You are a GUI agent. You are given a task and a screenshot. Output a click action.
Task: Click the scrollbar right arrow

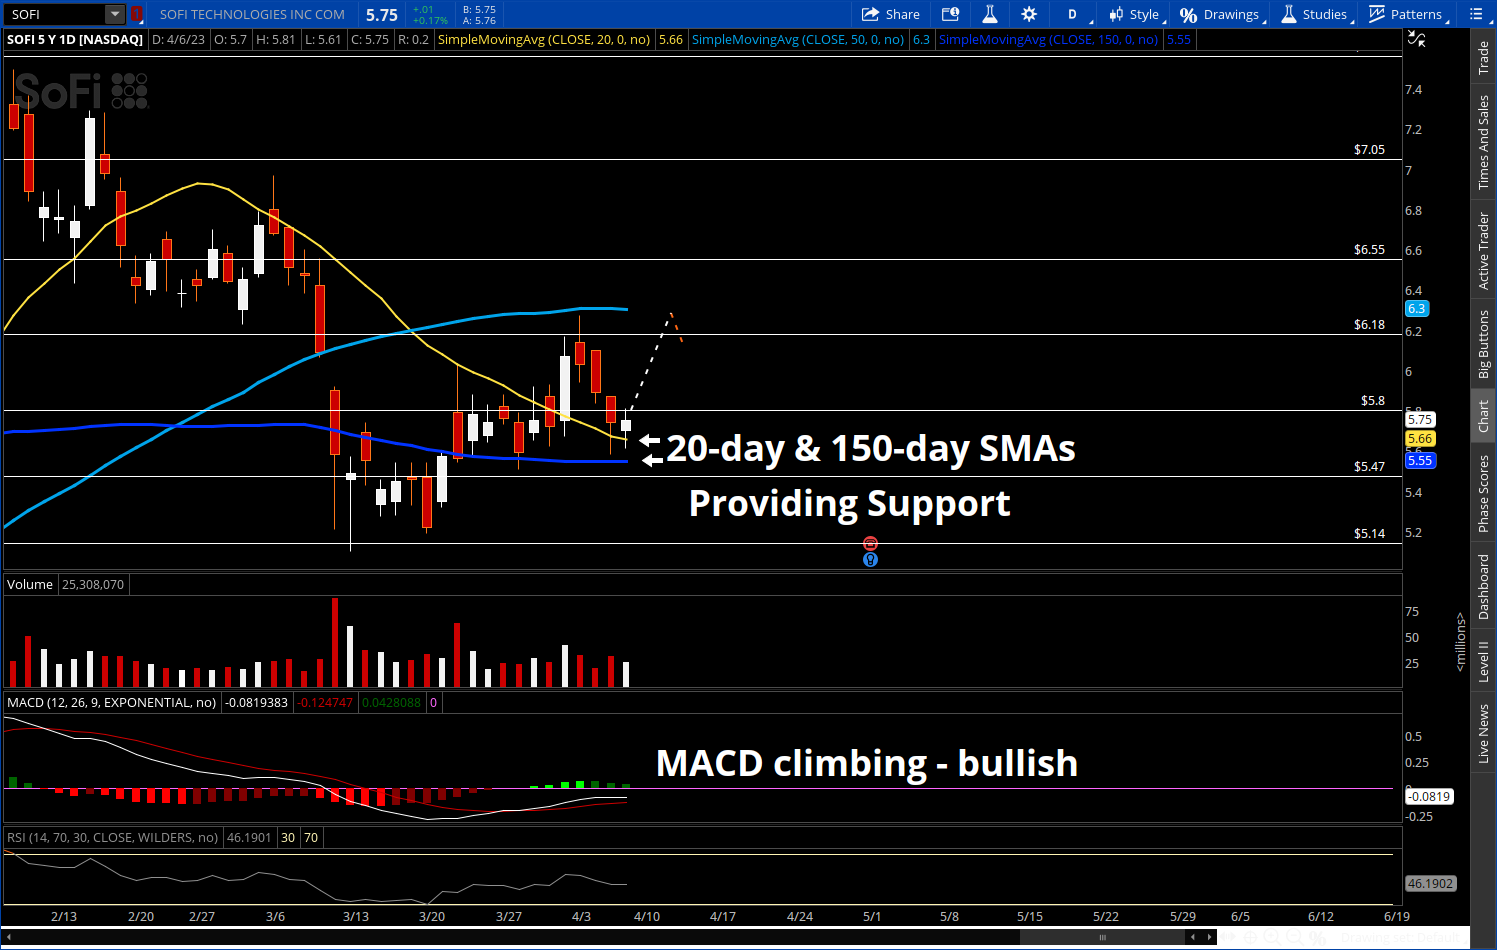coord(1209,937)
